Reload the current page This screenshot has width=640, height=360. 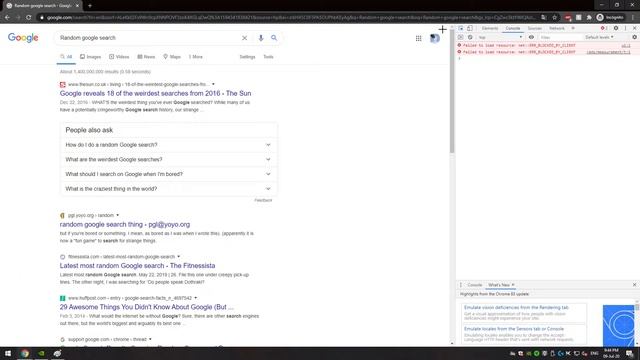tap(29, 18)
